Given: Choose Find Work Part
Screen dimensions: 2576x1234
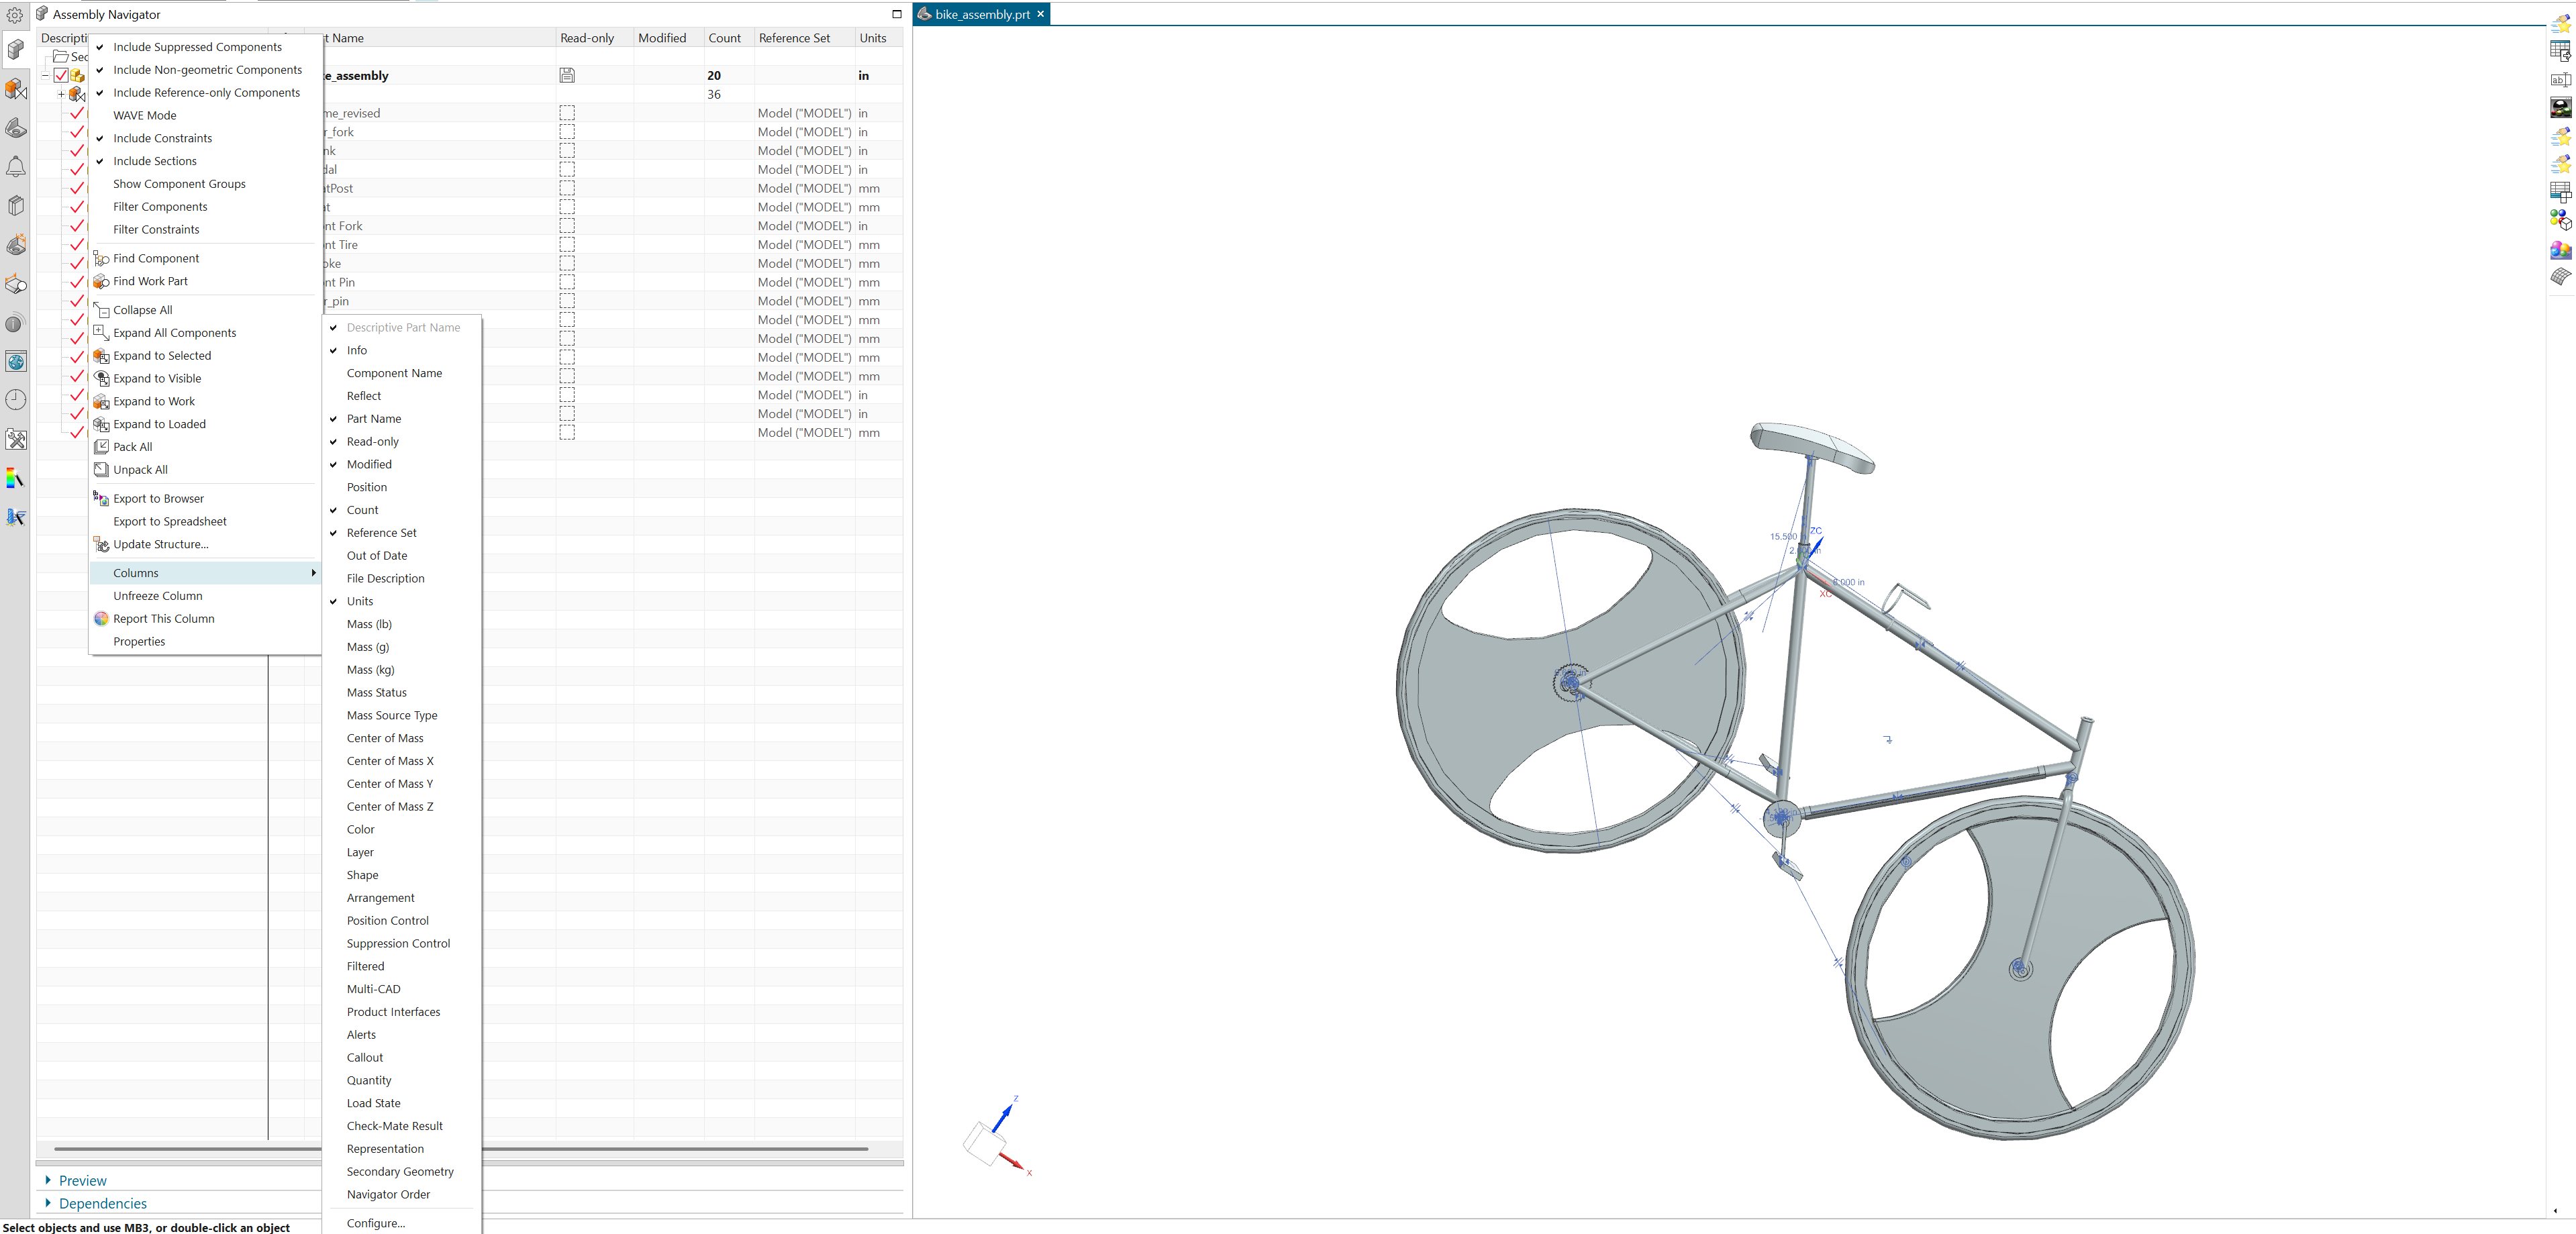Looking at the screenshot, I should pos(150,282).
